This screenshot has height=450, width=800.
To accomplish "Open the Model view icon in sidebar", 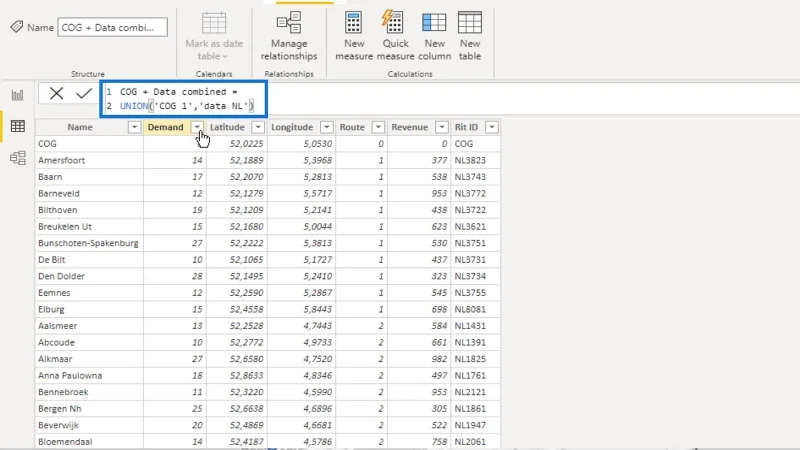I will coord(17,158).
